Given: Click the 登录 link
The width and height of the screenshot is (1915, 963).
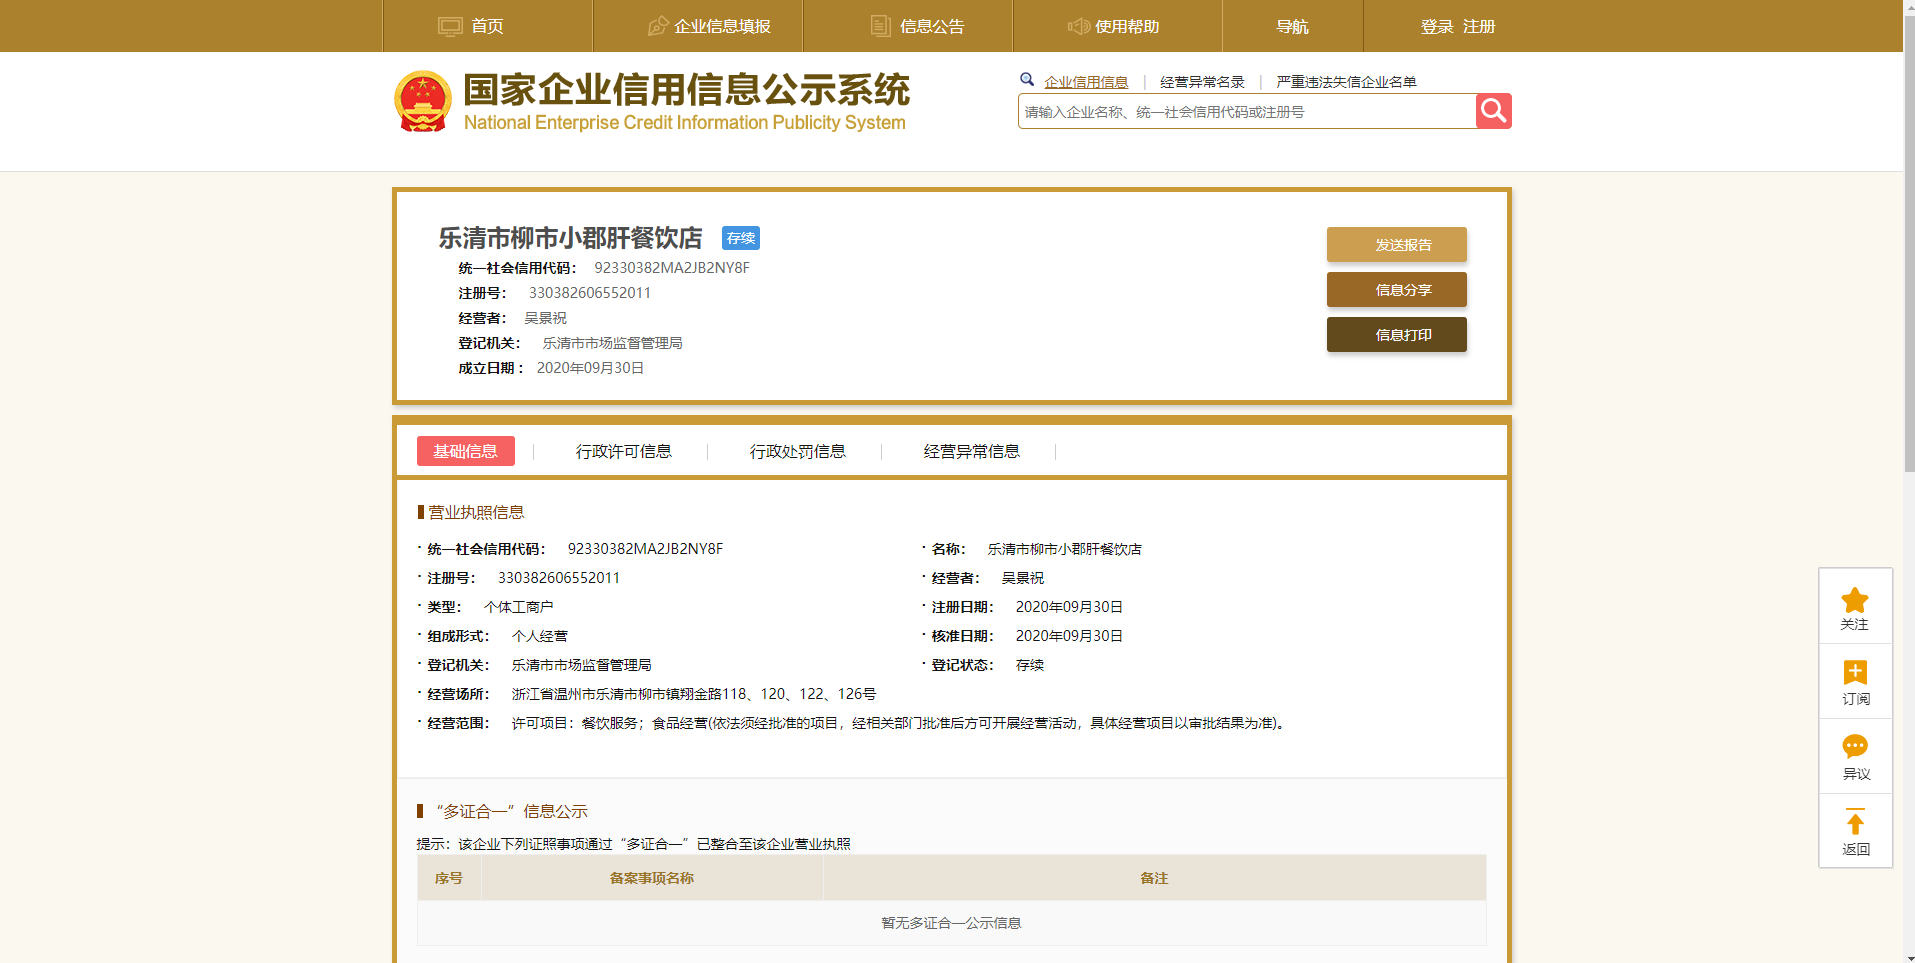Looking at the screenshot, I should [1437, 26].
